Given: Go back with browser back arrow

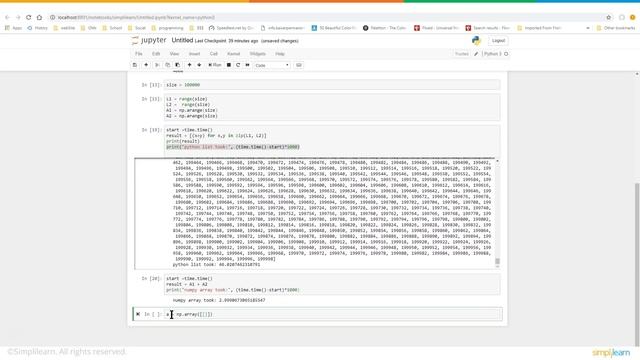Looking at the screenshot, I should [x=7, y=18].
